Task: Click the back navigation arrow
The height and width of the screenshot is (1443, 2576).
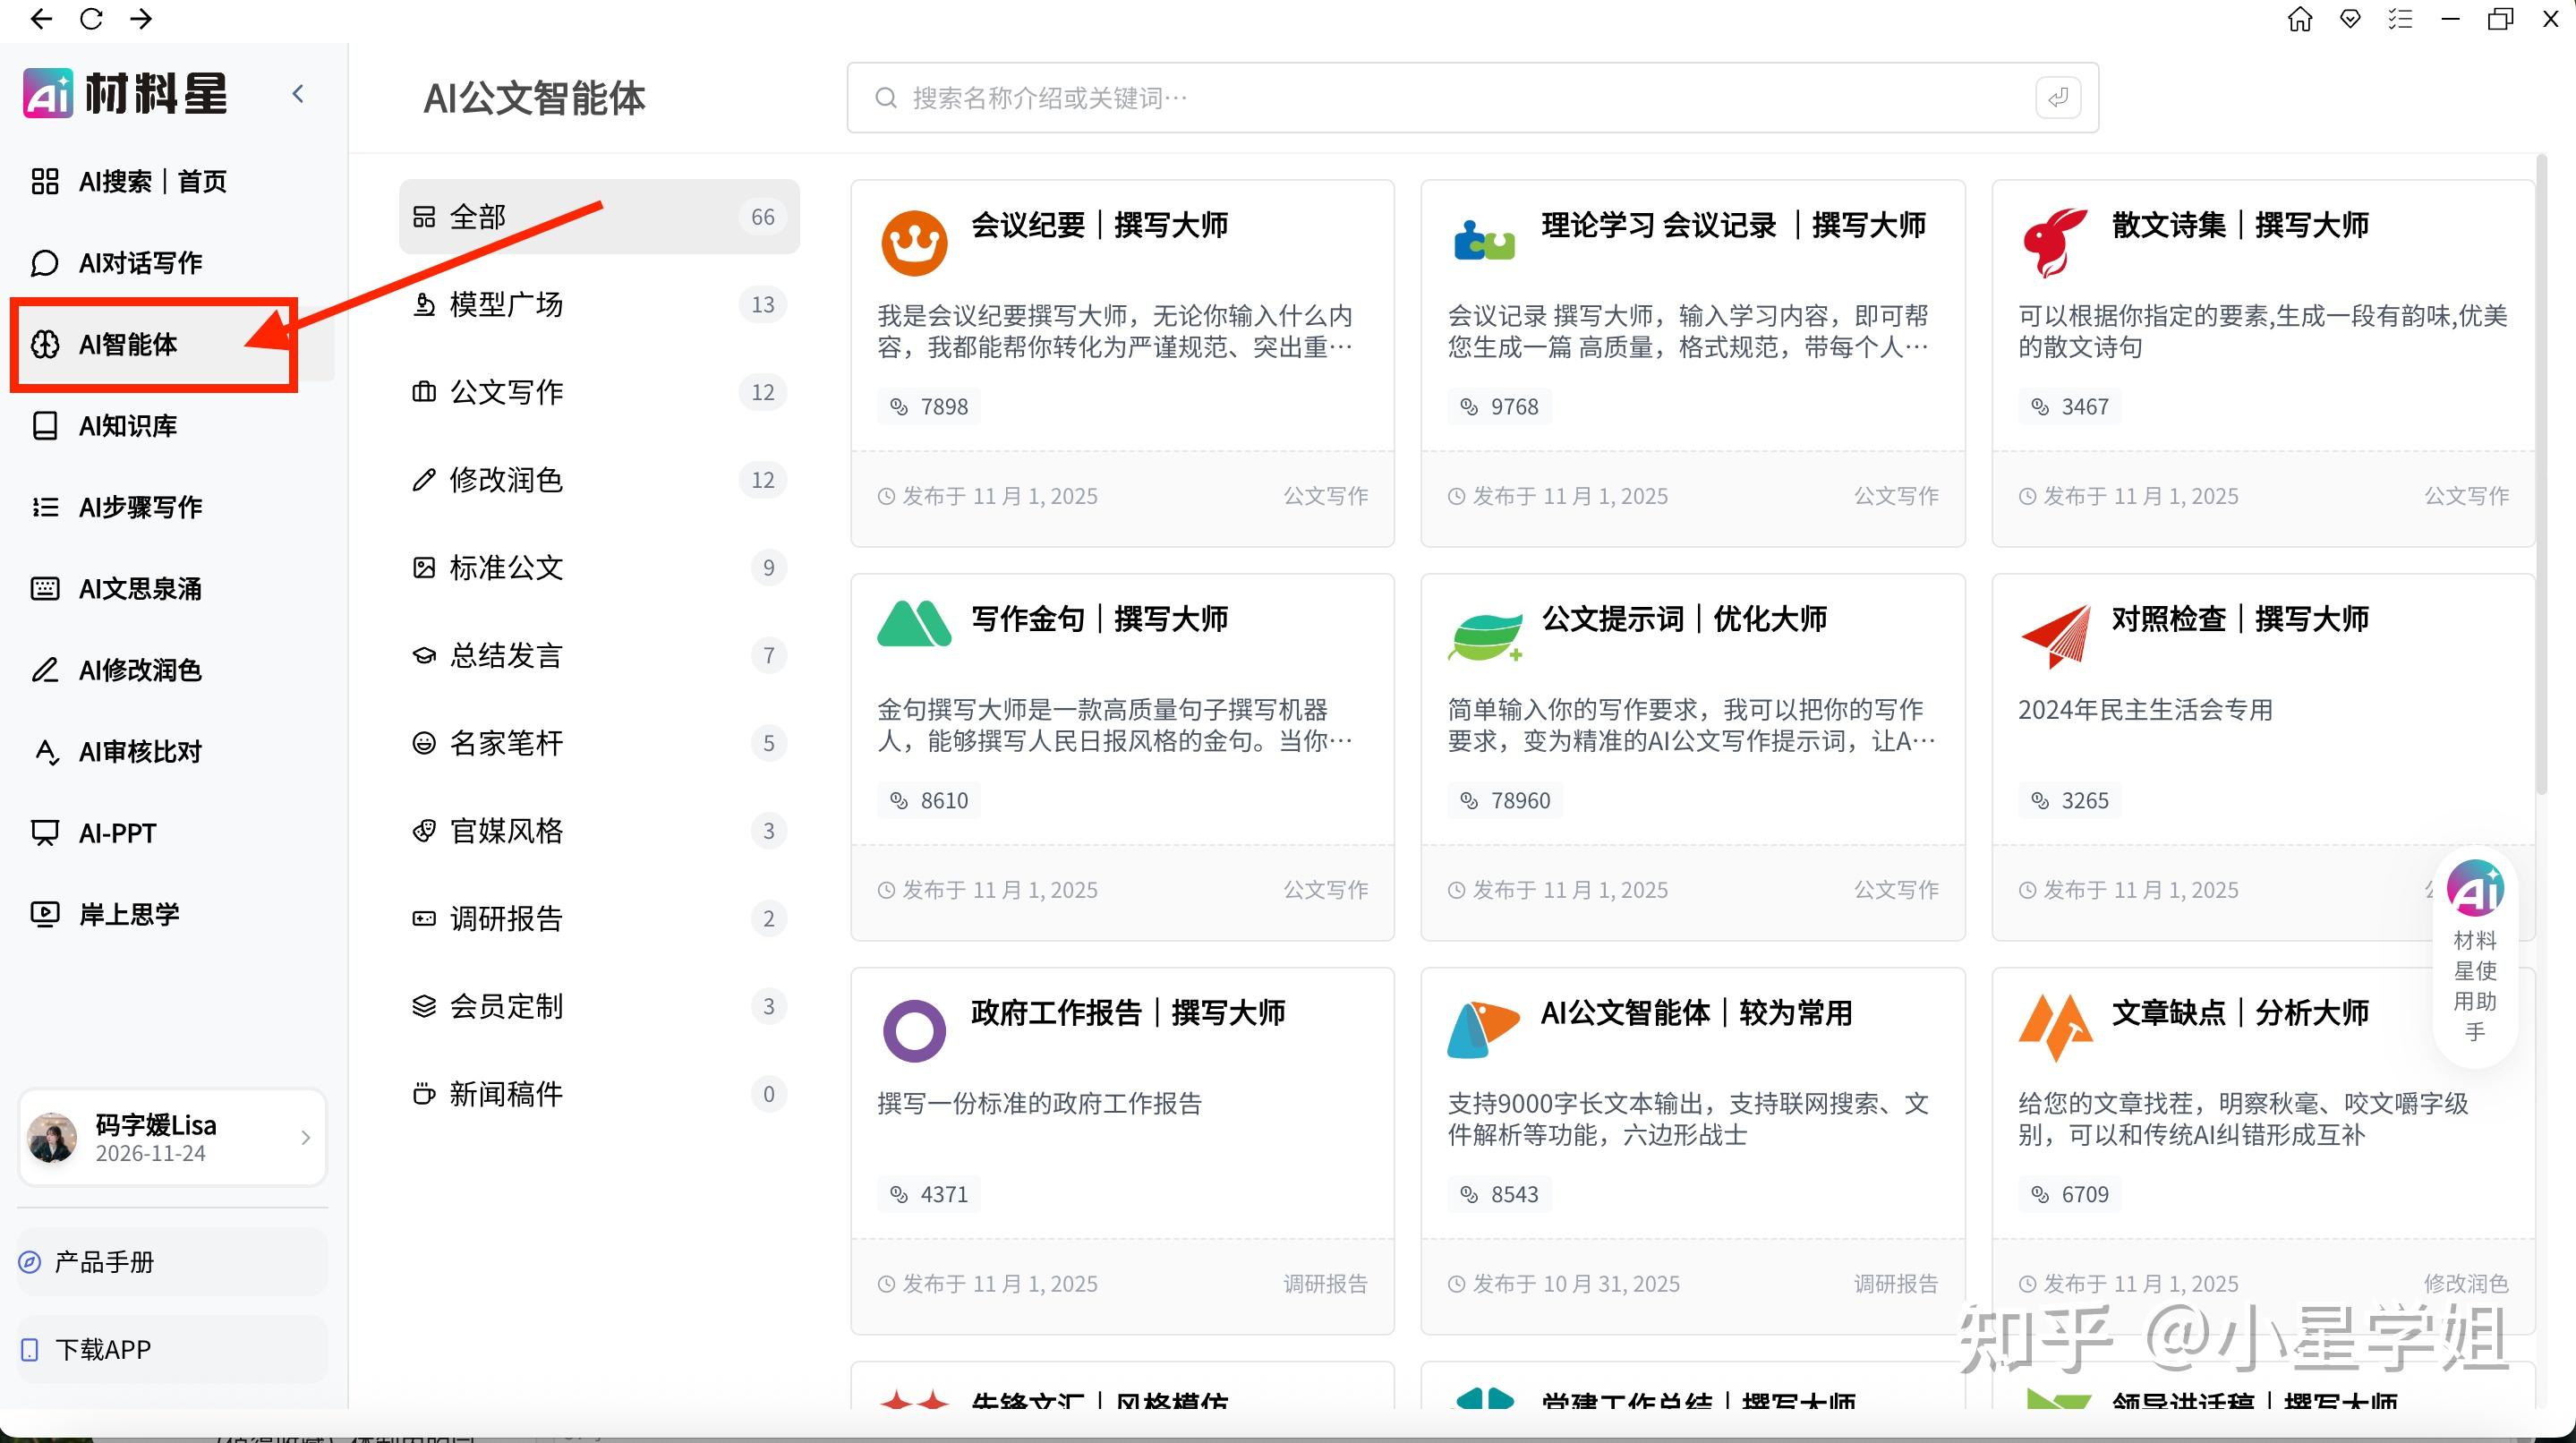Action: [x=41, y=19]
